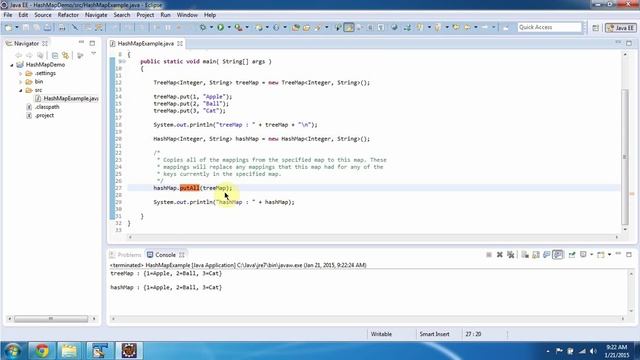Open Chrome from the Windows taskbar

click(x=42, y=351)
